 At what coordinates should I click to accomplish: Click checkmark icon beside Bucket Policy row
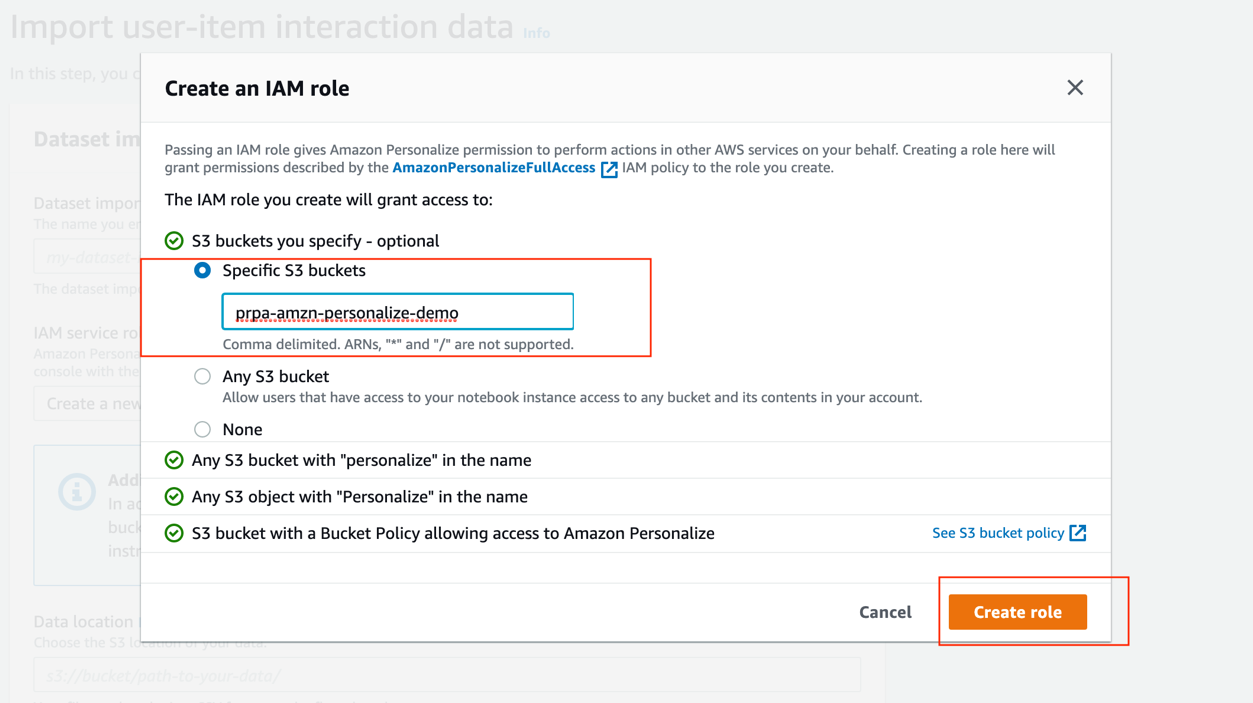coord(174,533)
